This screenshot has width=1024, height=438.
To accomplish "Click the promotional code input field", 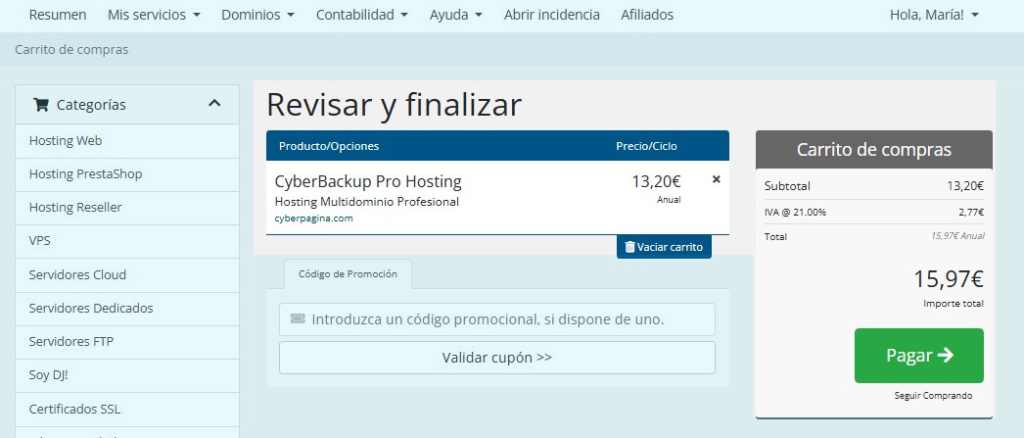I will [497, 319].
